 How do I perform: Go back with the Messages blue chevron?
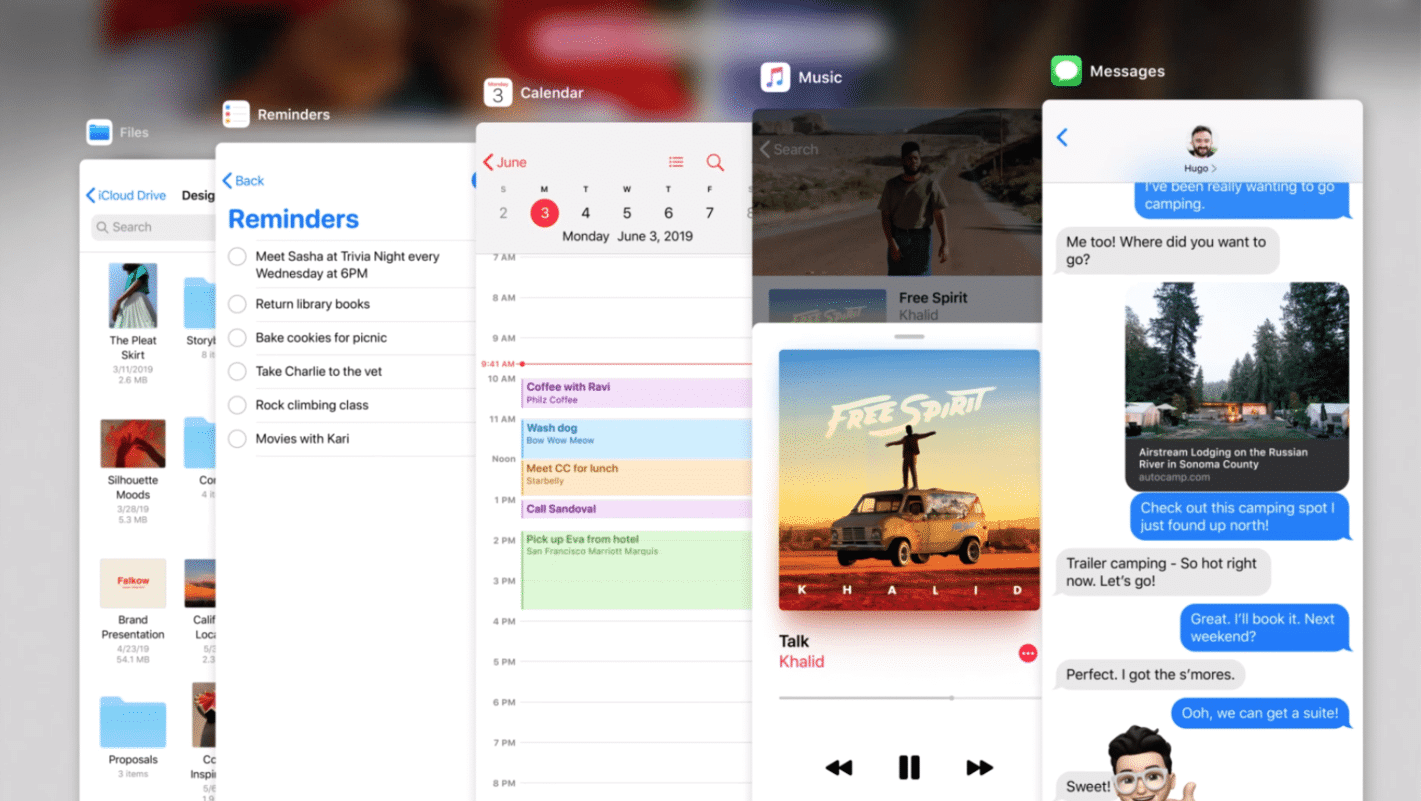1062,137
